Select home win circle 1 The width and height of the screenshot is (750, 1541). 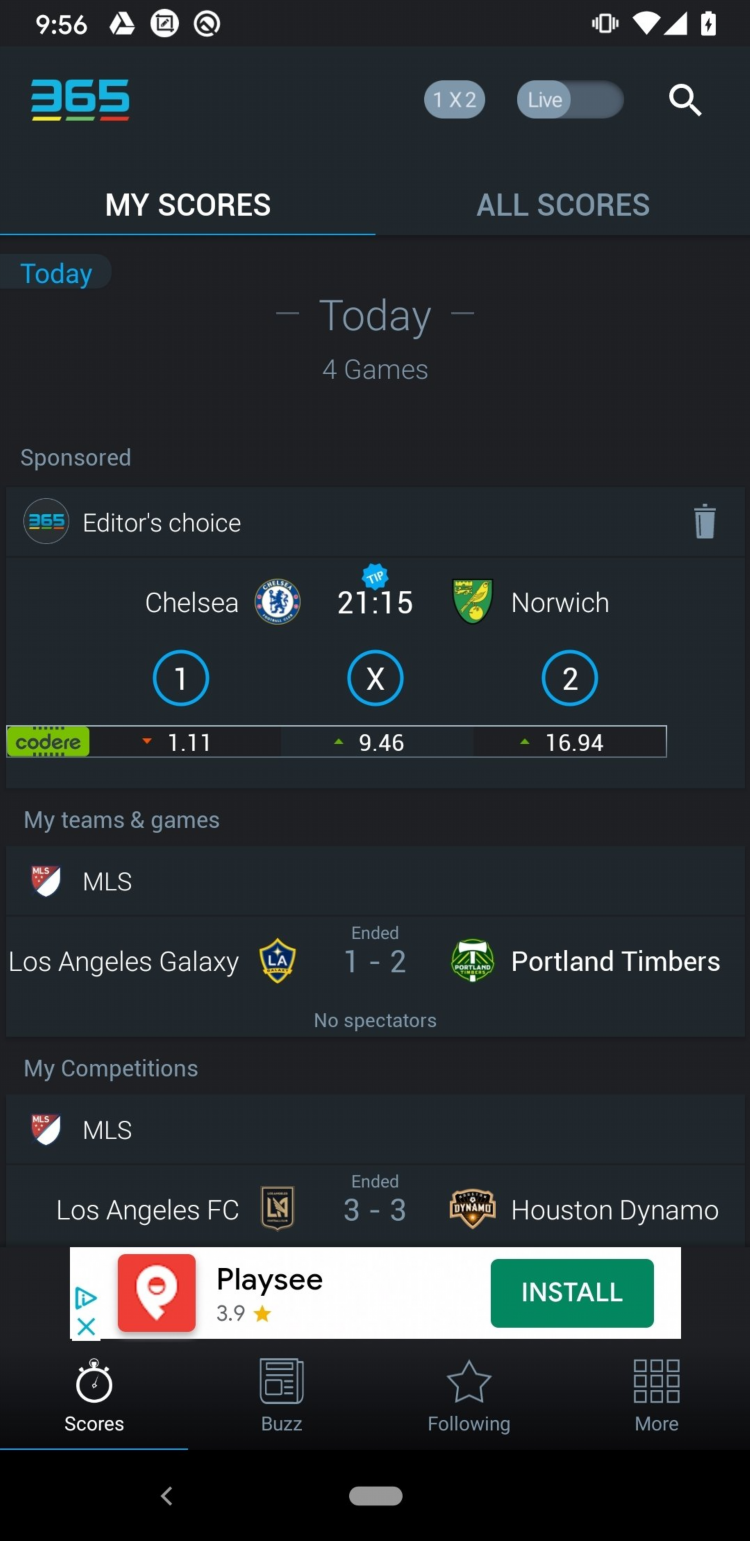coord(181,679)
